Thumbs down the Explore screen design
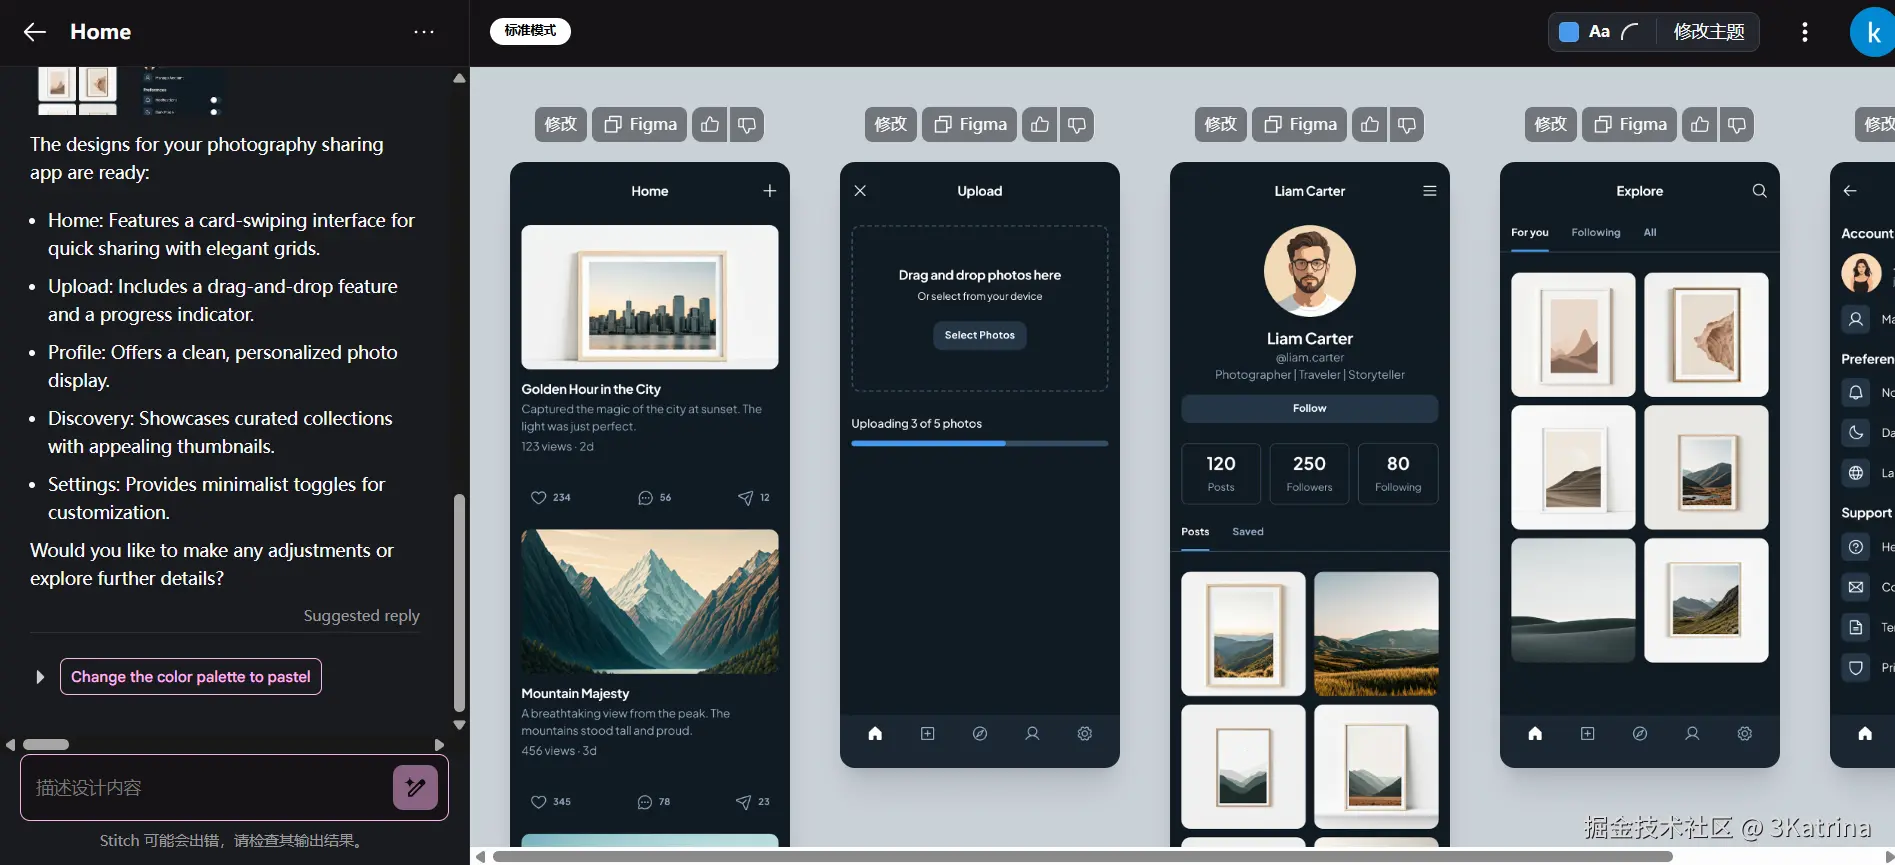Image resolution: width=1895 pixels, height=865 pixels. (1737, 124)
